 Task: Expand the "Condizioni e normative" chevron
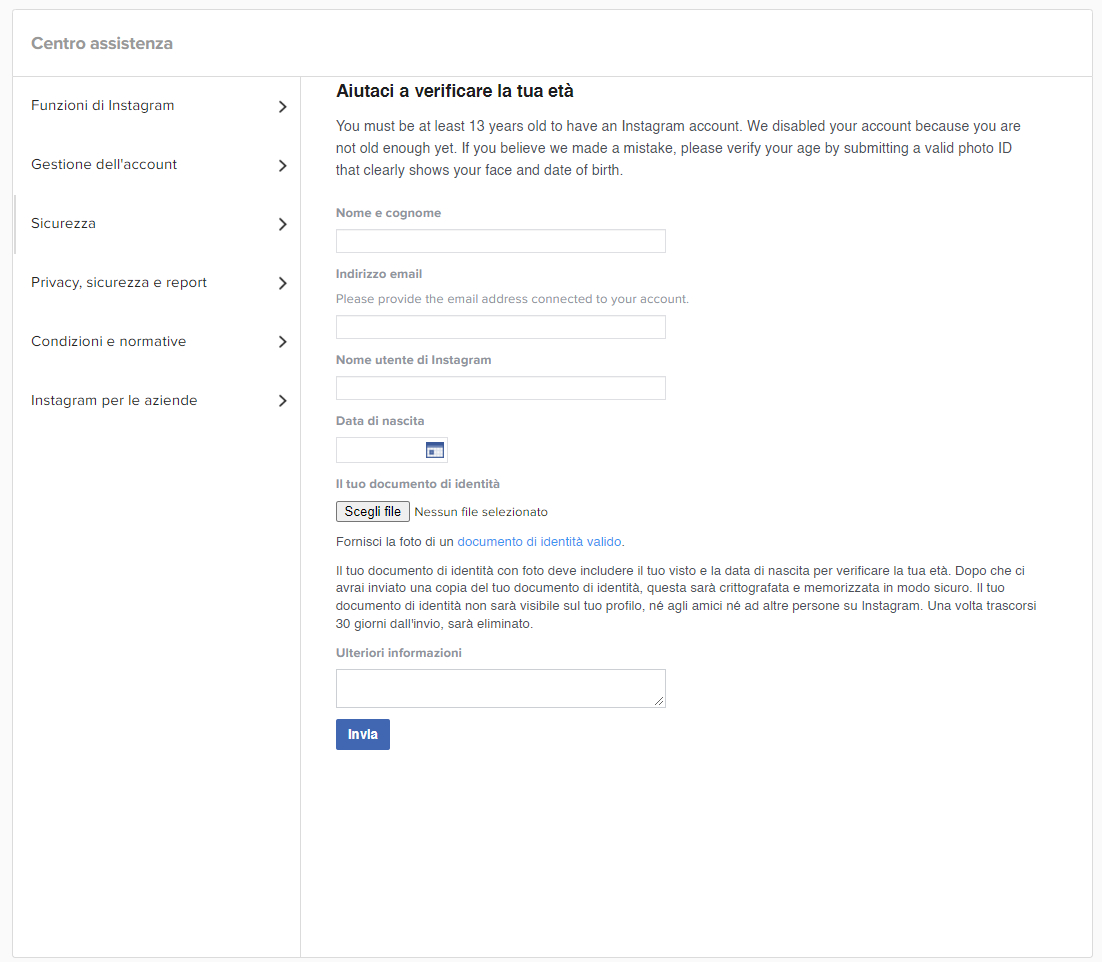tap(283, 342)
